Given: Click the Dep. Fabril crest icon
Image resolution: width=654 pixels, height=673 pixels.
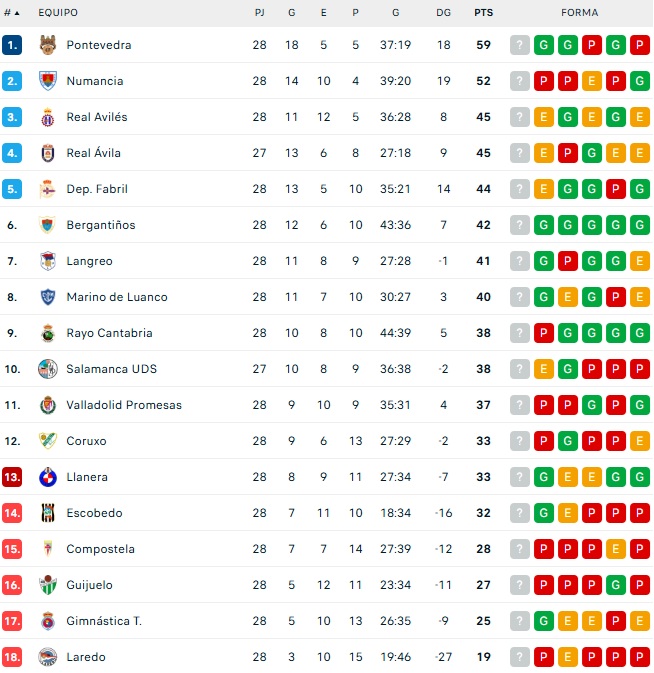Looking at the screenshot, I should click(x=47, y=189).
